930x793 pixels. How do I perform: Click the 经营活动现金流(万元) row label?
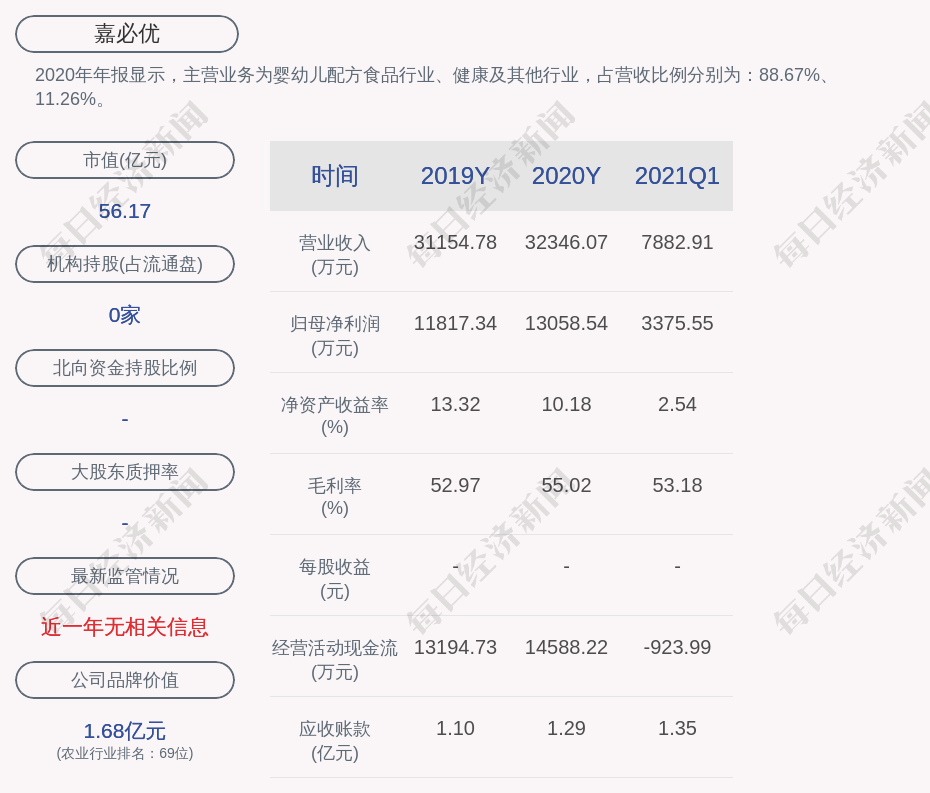click(x=335, y=660)
